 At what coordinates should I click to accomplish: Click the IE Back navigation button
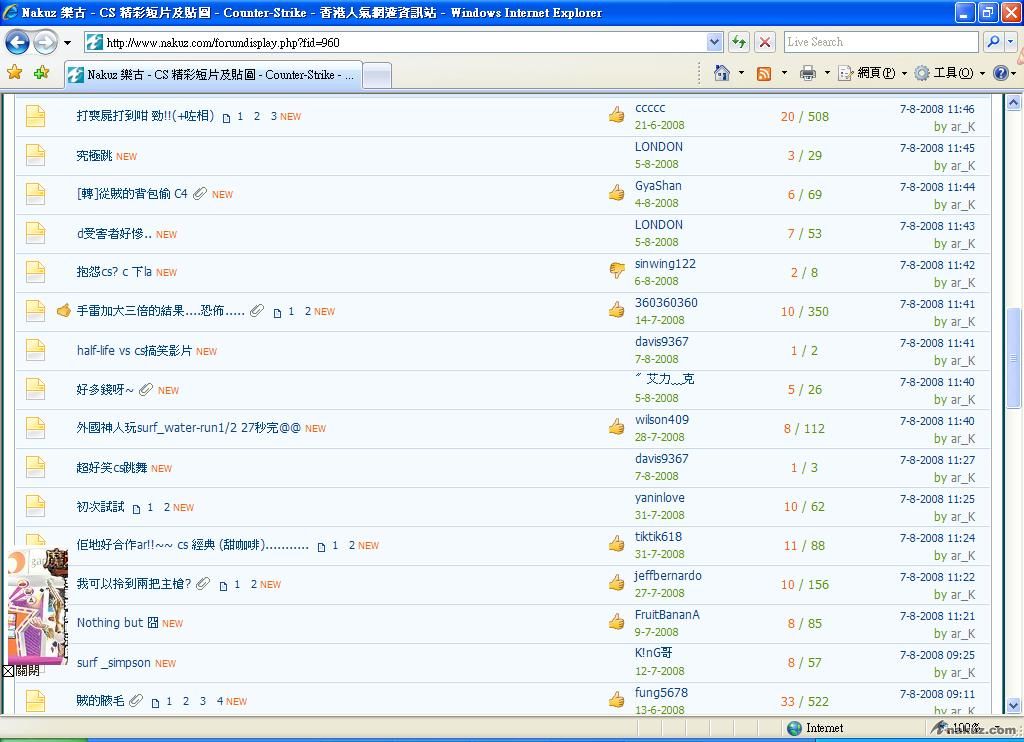(x=17, y=42)
